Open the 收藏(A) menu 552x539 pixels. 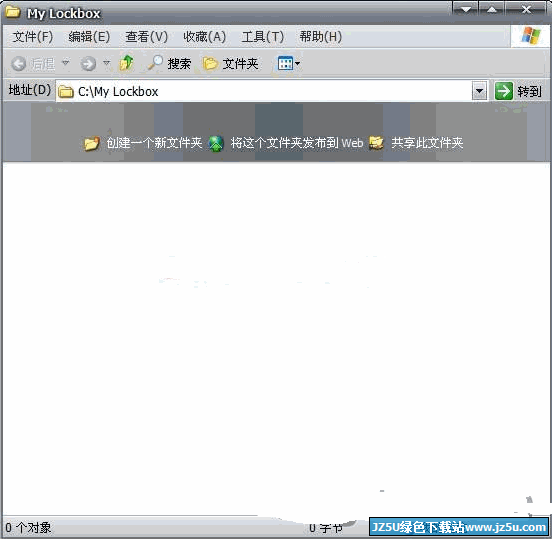point(204,37)
